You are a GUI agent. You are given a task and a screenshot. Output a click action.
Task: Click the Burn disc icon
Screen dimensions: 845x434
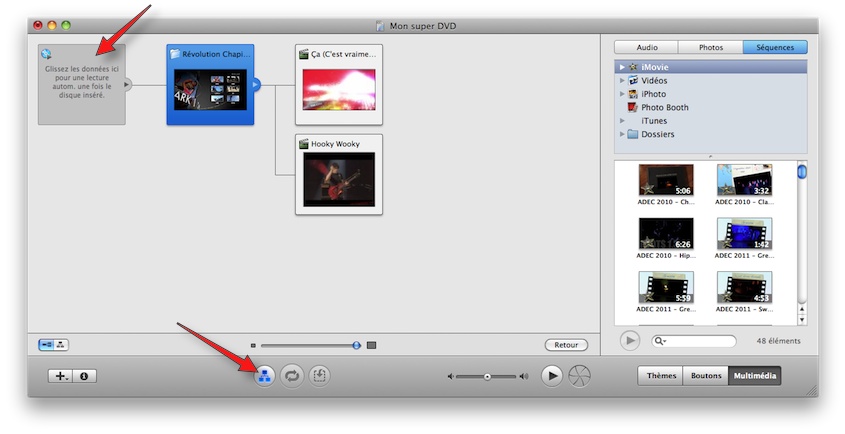click(x=580, y=376)
